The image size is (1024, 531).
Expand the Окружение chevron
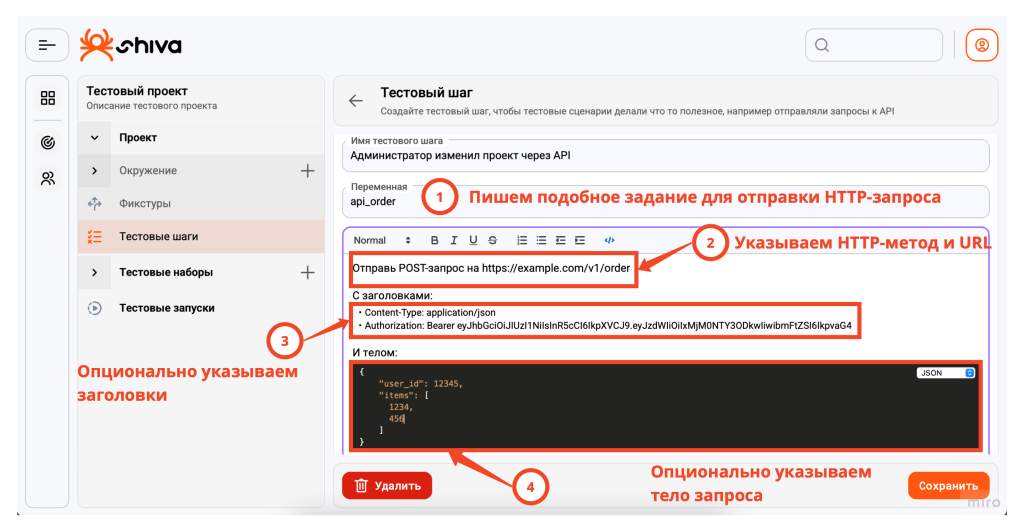(x=95, y=170)
